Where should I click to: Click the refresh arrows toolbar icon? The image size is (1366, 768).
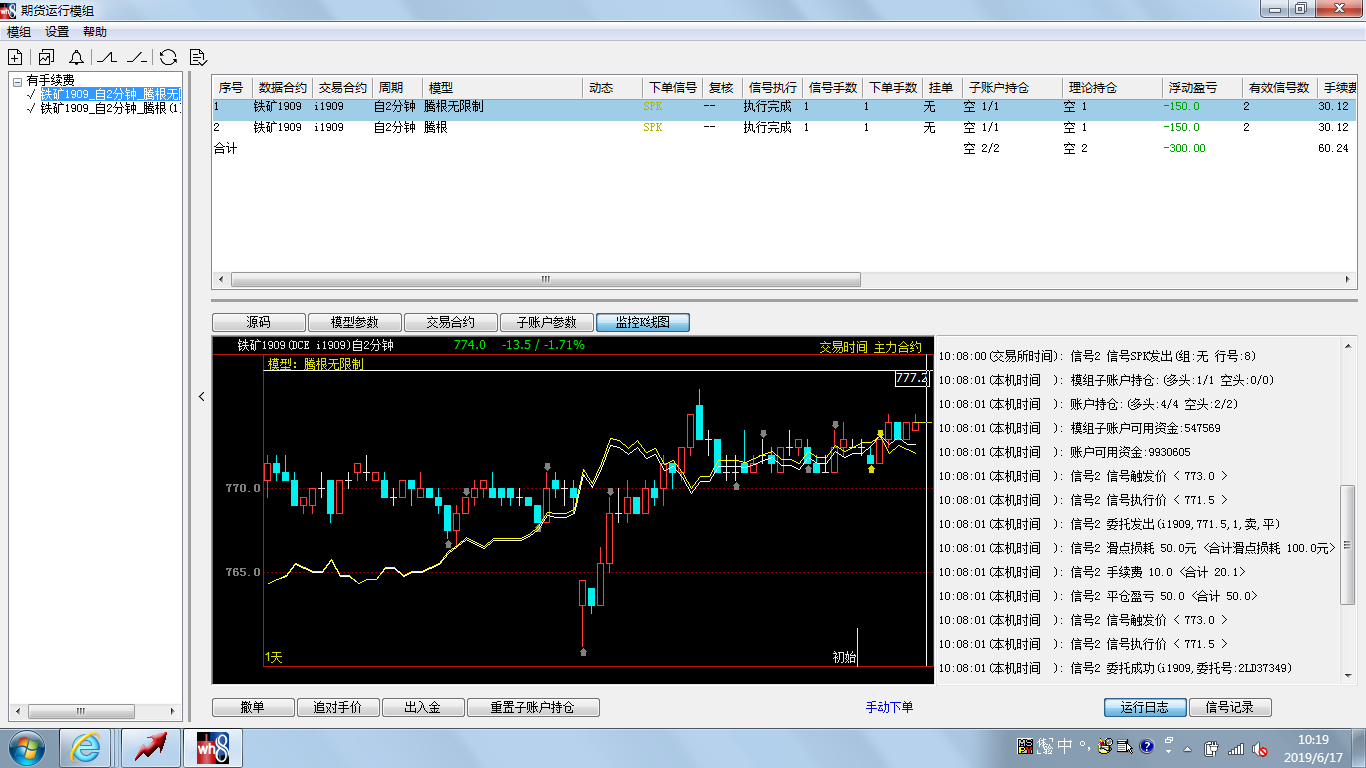point(168,57)
